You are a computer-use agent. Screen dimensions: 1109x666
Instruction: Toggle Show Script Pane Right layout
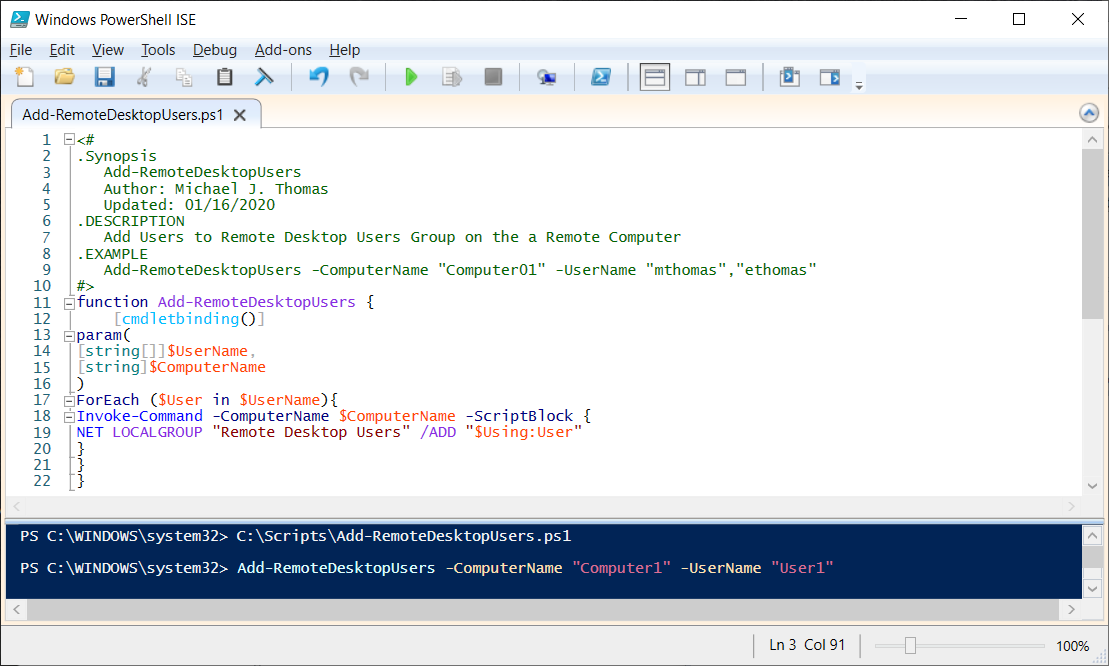695,76
